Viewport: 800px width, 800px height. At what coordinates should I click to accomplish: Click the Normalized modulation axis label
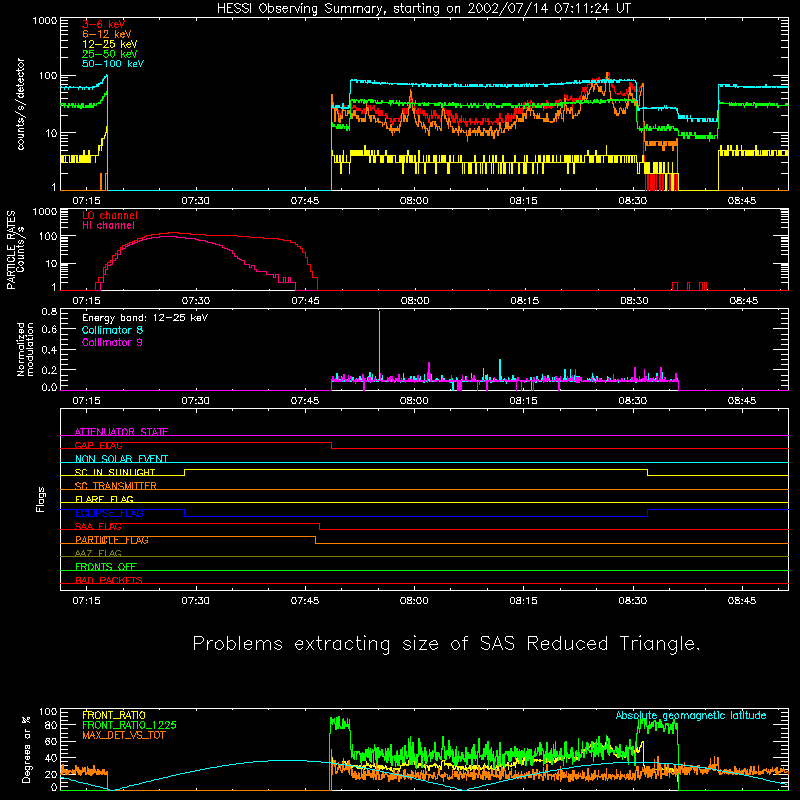coord(25,349)
